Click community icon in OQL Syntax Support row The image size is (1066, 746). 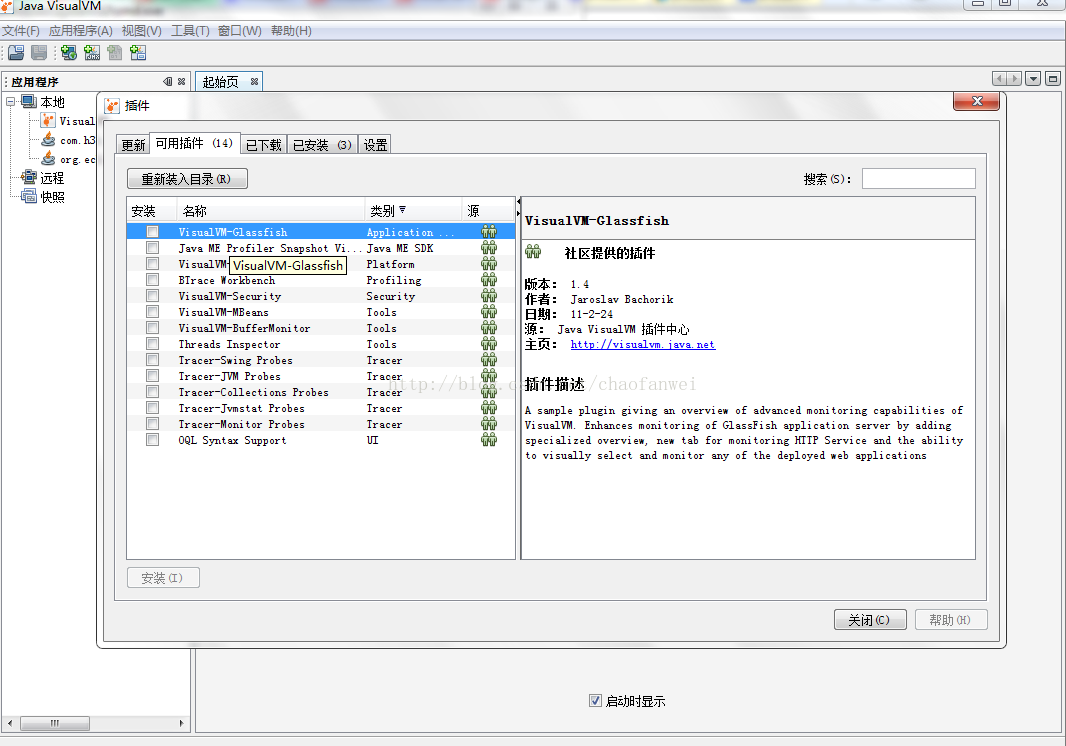[489, 439]
